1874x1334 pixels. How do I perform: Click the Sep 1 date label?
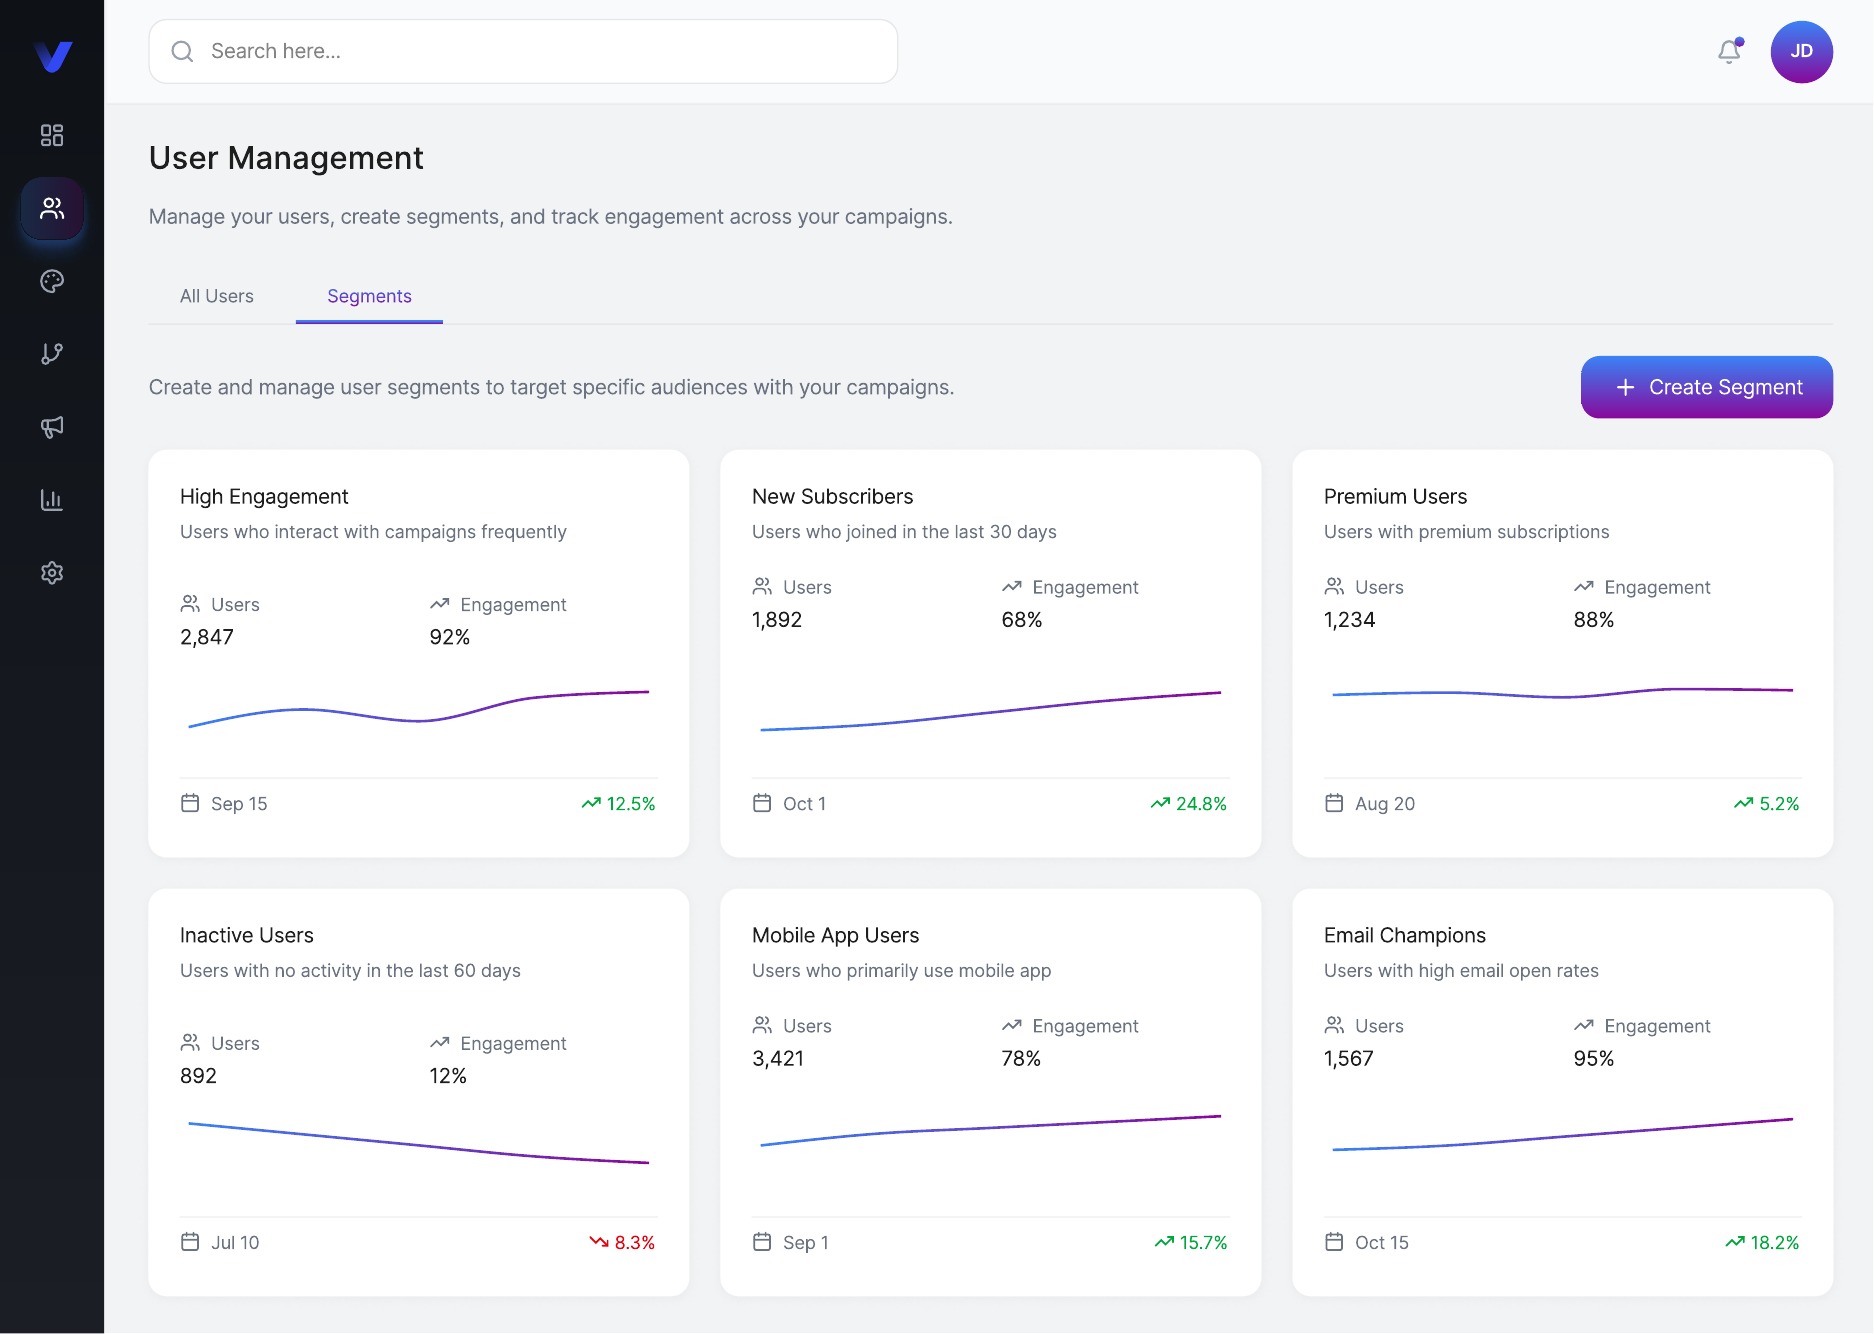point(805,1243)
